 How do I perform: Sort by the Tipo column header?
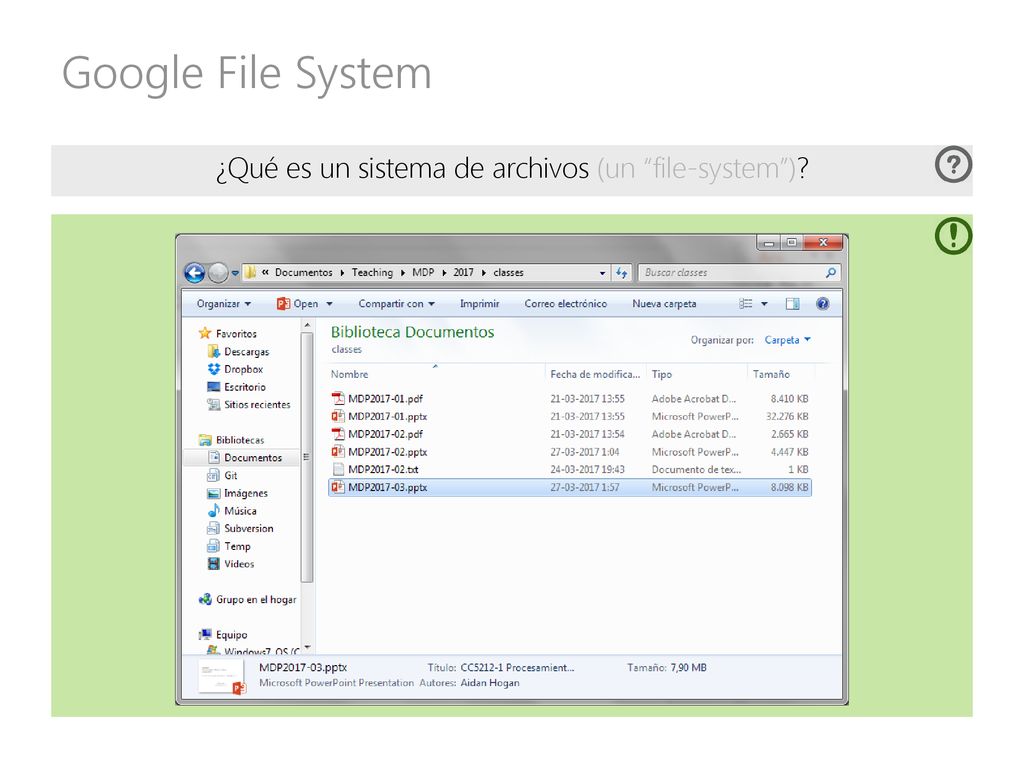[x=662, y=374]
